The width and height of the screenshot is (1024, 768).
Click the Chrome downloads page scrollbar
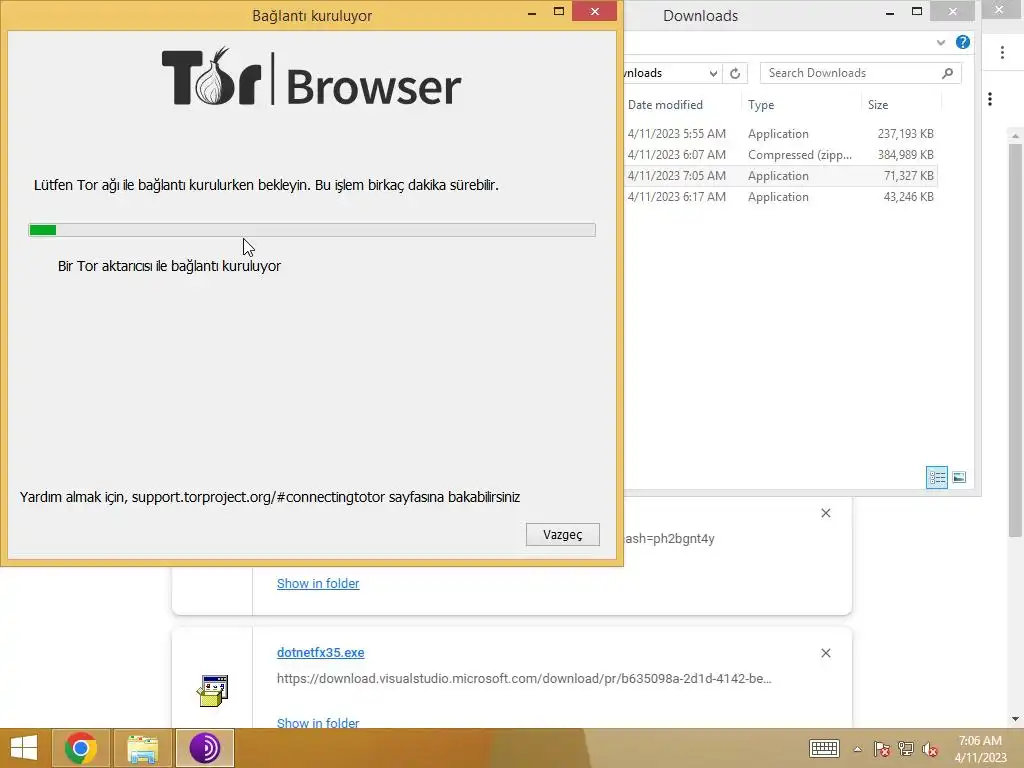tap(1015, 339)
